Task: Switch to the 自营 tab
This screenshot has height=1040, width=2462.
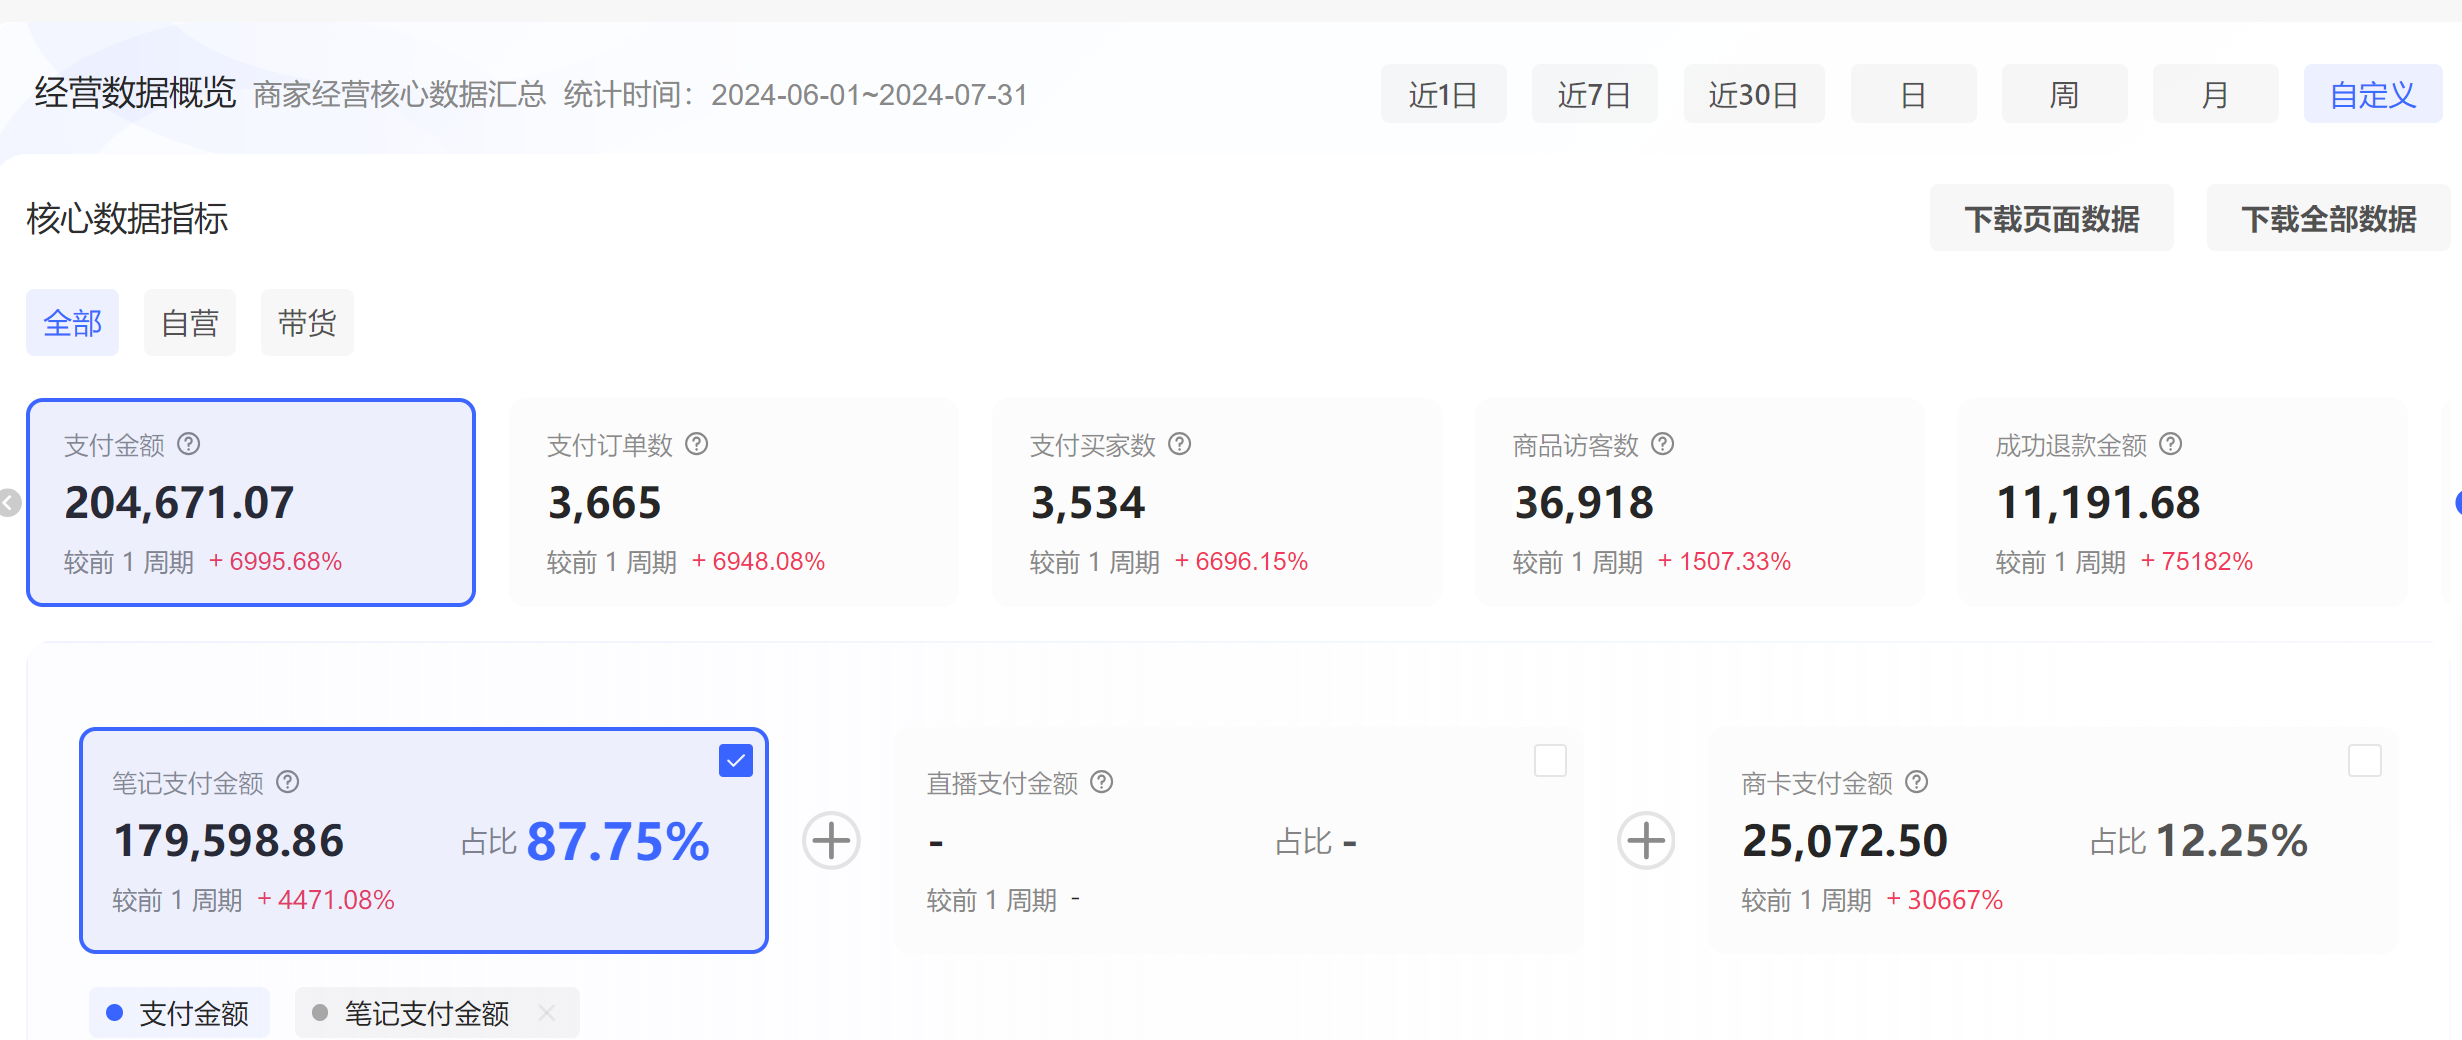Action: pyautogui.click(x=190, y=323)
